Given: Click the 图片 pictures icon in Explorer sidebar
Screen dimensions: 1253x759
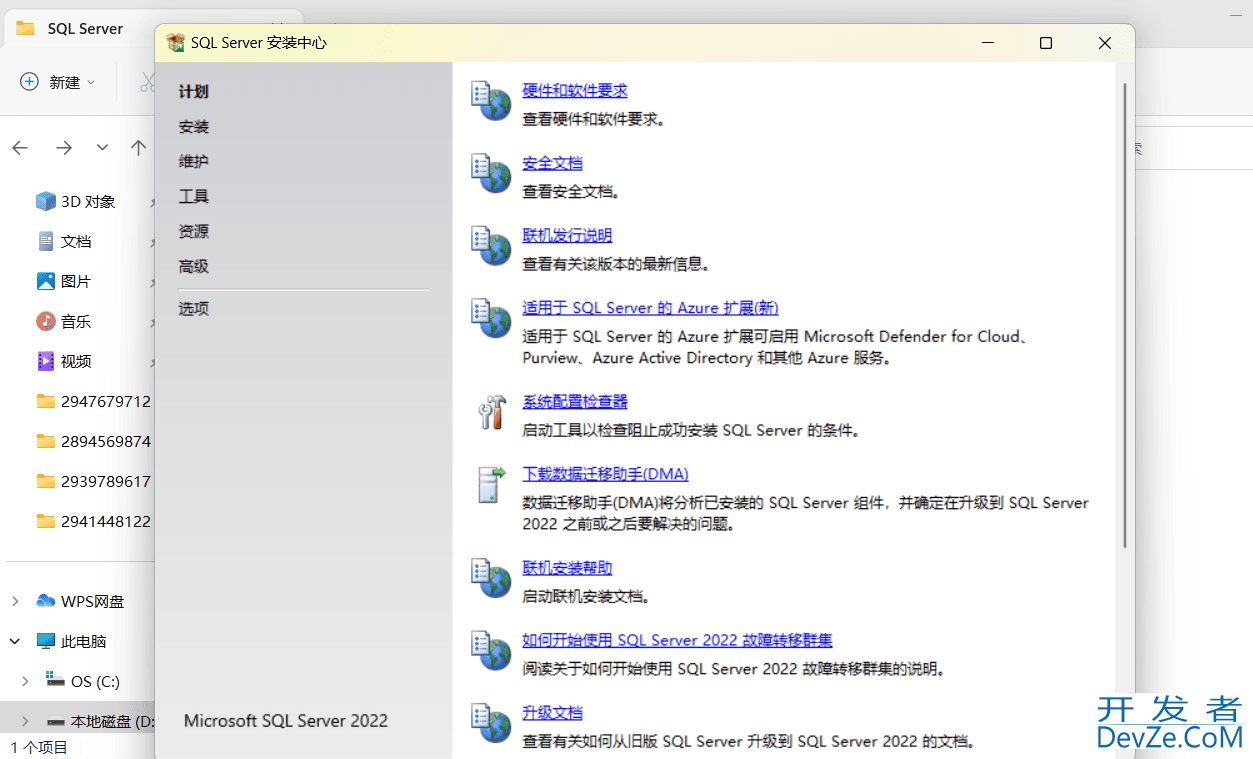Looking at the screenshot, I should click(x=45, y=281).
